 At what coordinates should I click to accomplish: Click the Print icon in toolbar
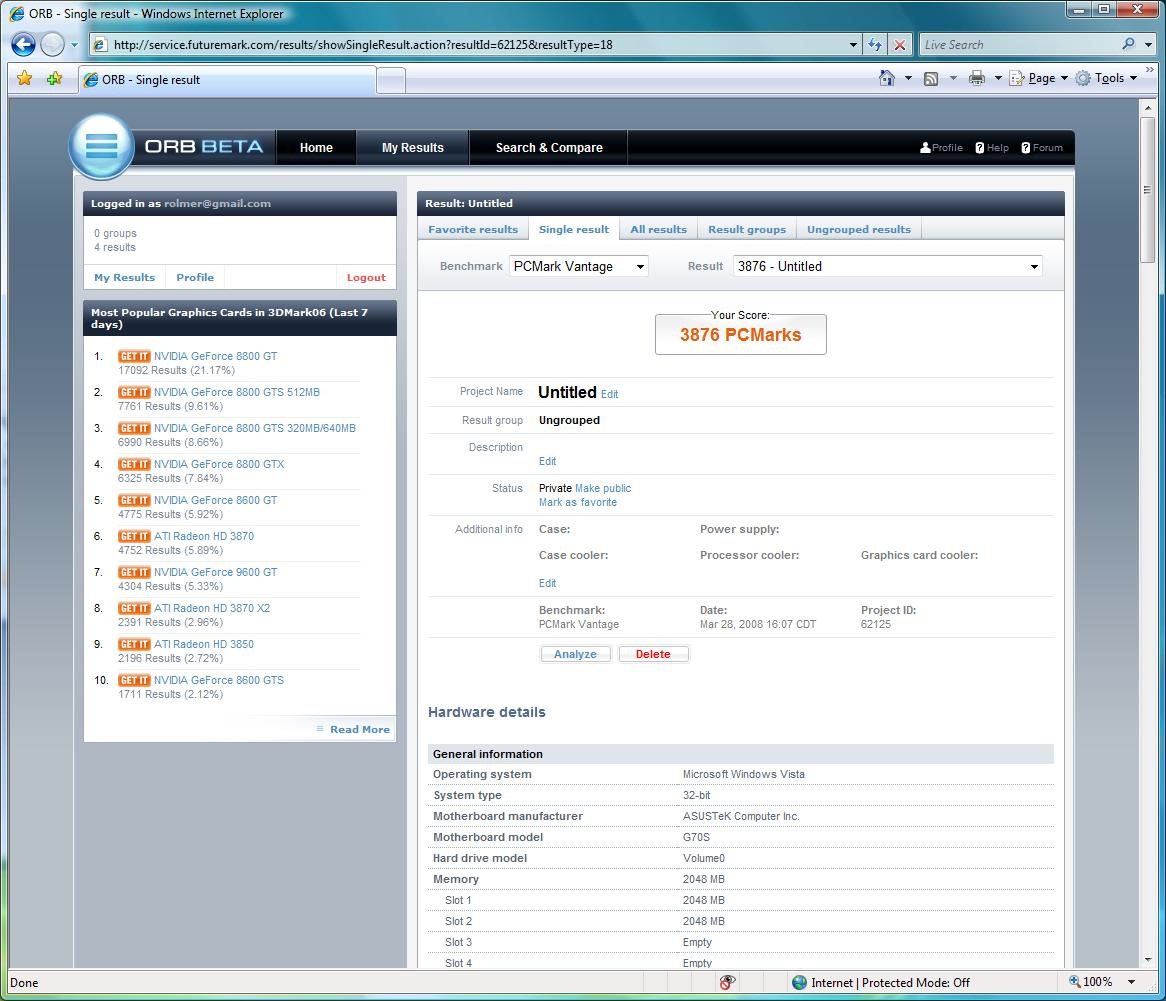point(976,78)
